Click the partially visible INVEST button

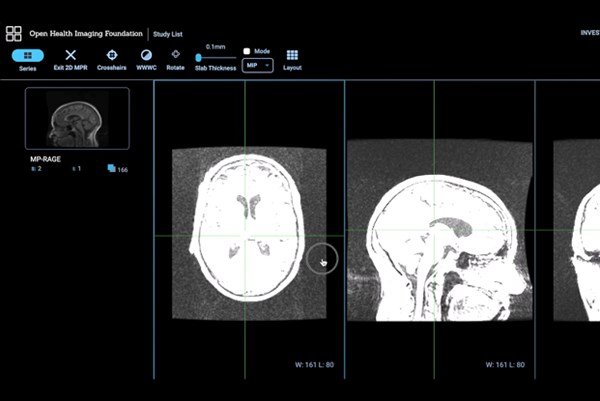(588, 33)
